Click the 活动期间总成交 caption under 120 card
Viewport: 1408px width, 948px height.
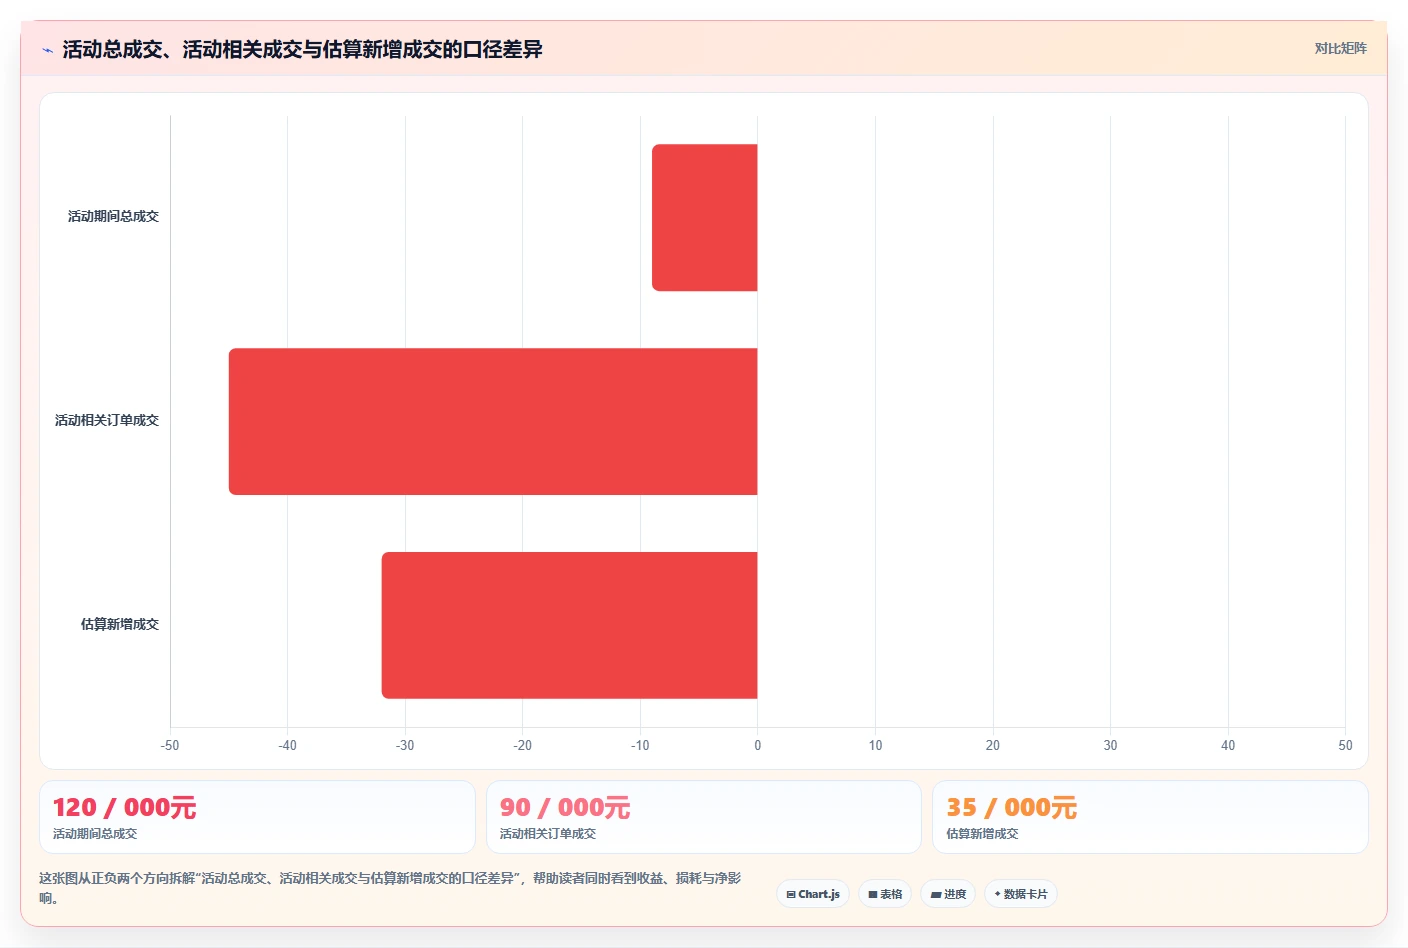(x=95, y=833)
